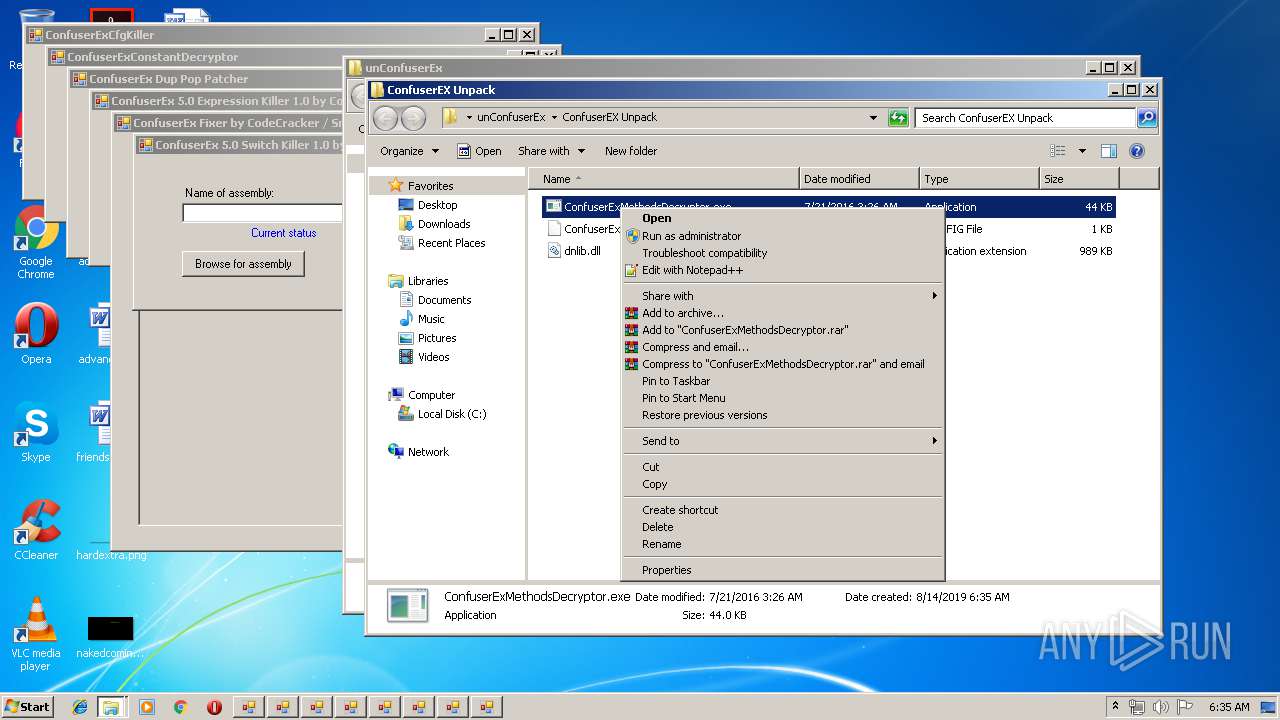Select Add to archive...
The width and height of the screenshot is (1280, 720).
pos(682,313)
